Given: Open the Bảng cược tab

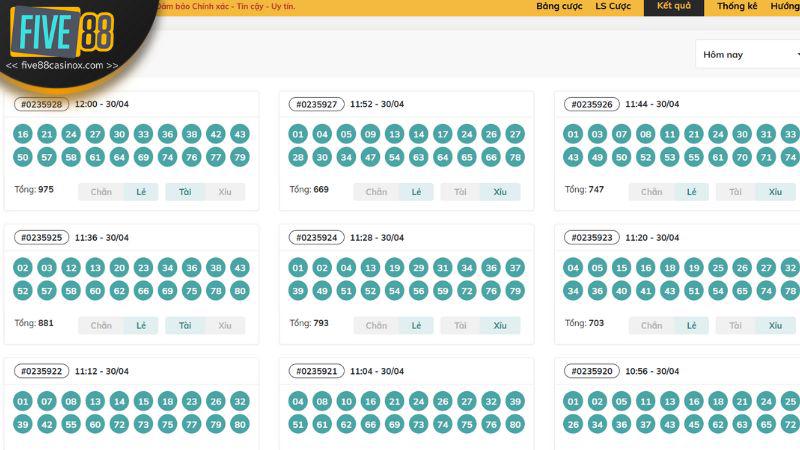Looking at the screenshot, I should click(559, 7).
